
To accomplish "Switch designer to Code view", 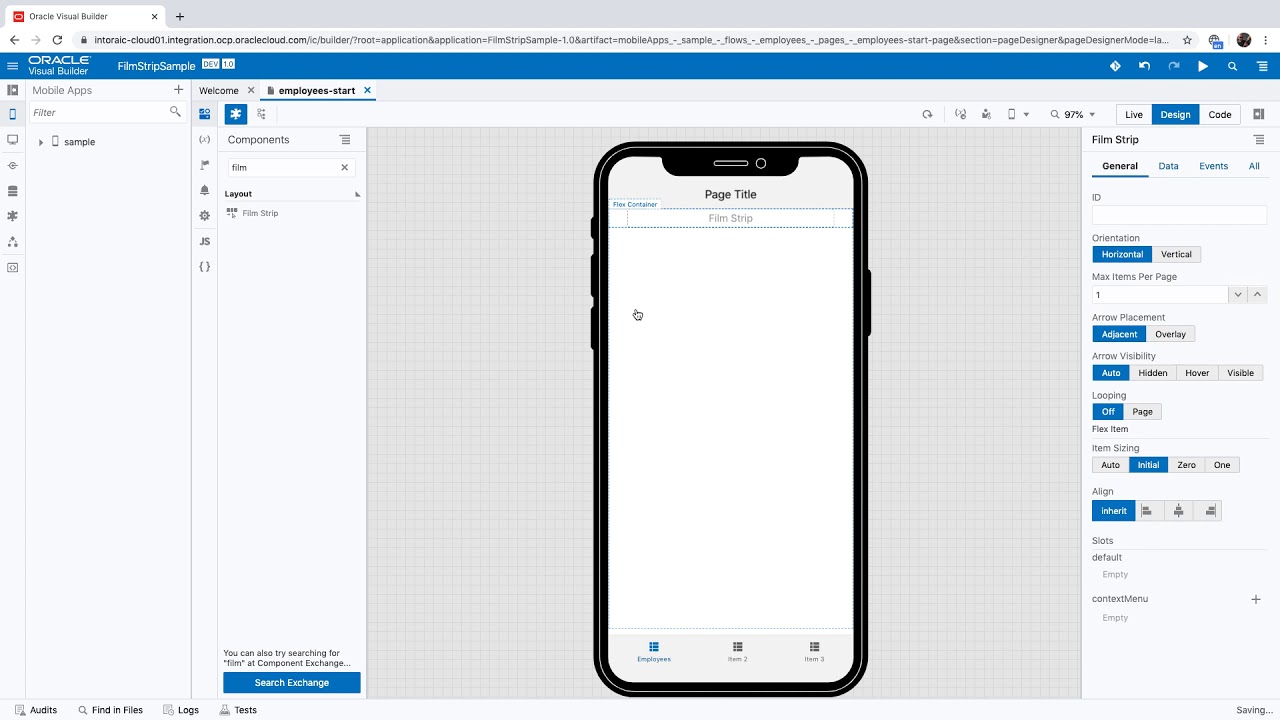I will tap(1220, 114).
